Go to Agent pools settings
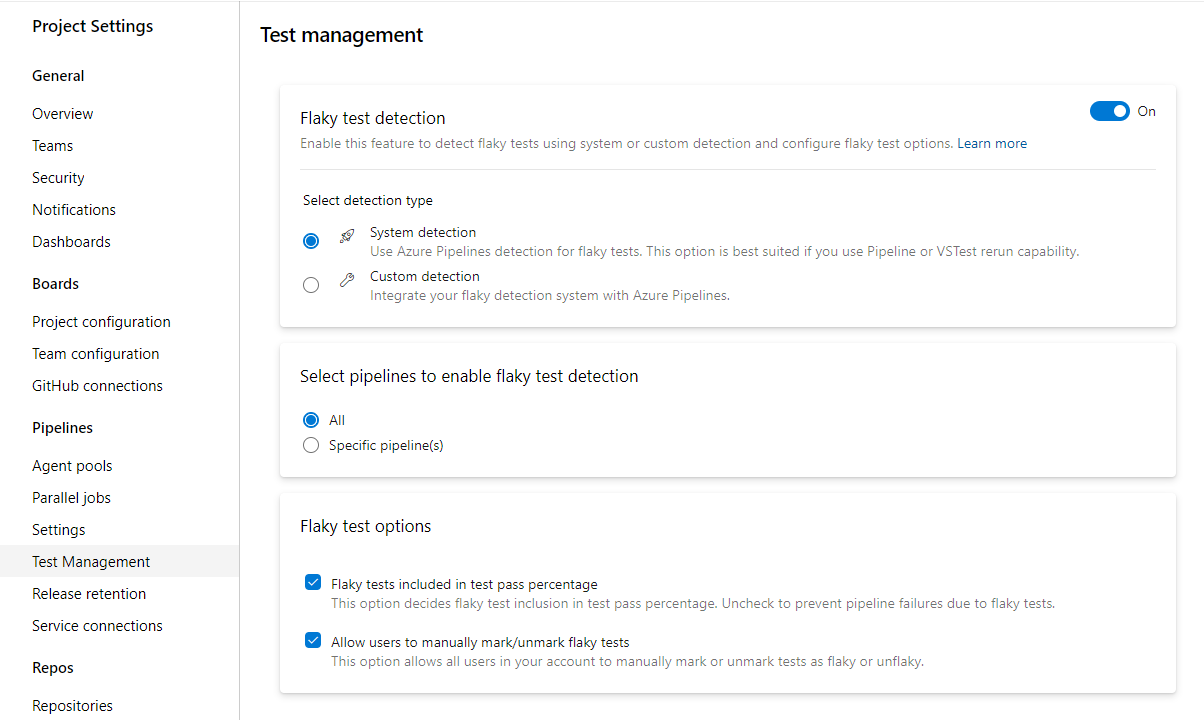The height and width of the screenshot is (720, 1204). coord(72,466)
